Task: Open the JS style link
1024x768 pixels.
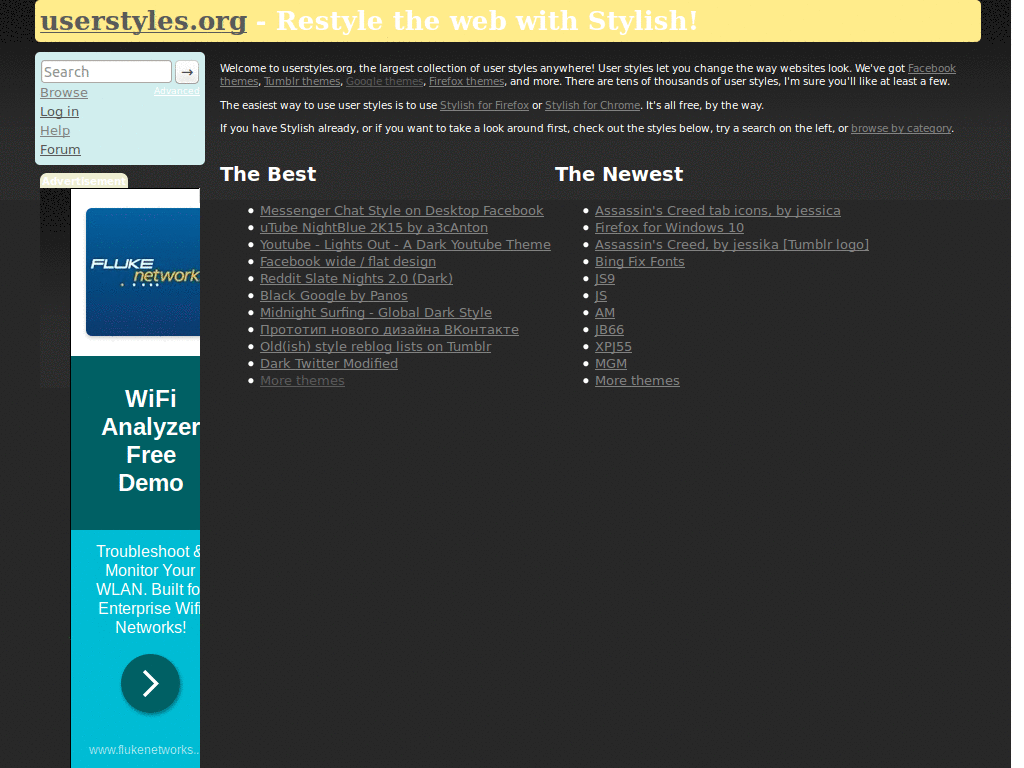Action: pyautogui.click(x=601, y=296)
